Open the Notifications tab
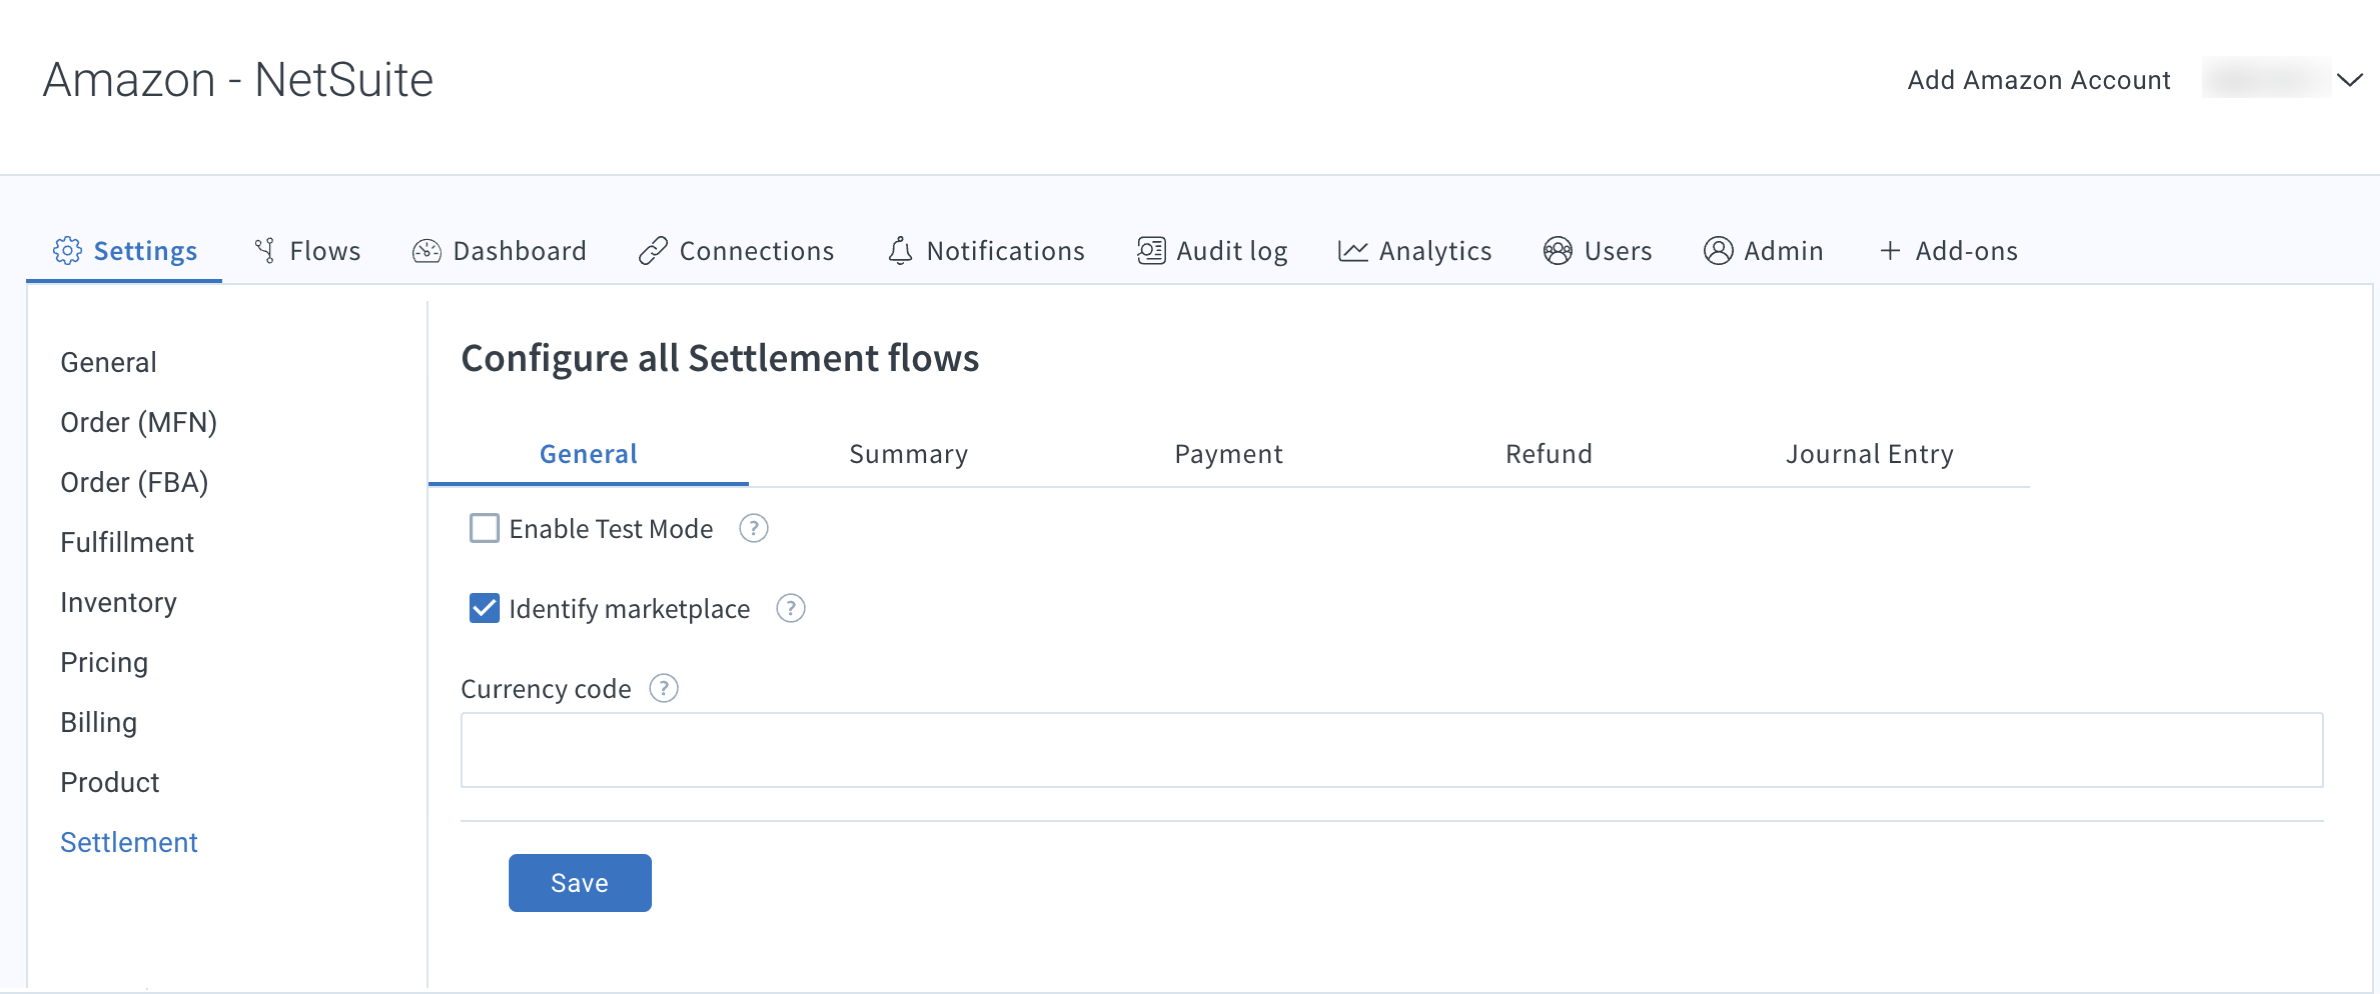This screenshot has width=2380, height=994. [x=986, y=251]
